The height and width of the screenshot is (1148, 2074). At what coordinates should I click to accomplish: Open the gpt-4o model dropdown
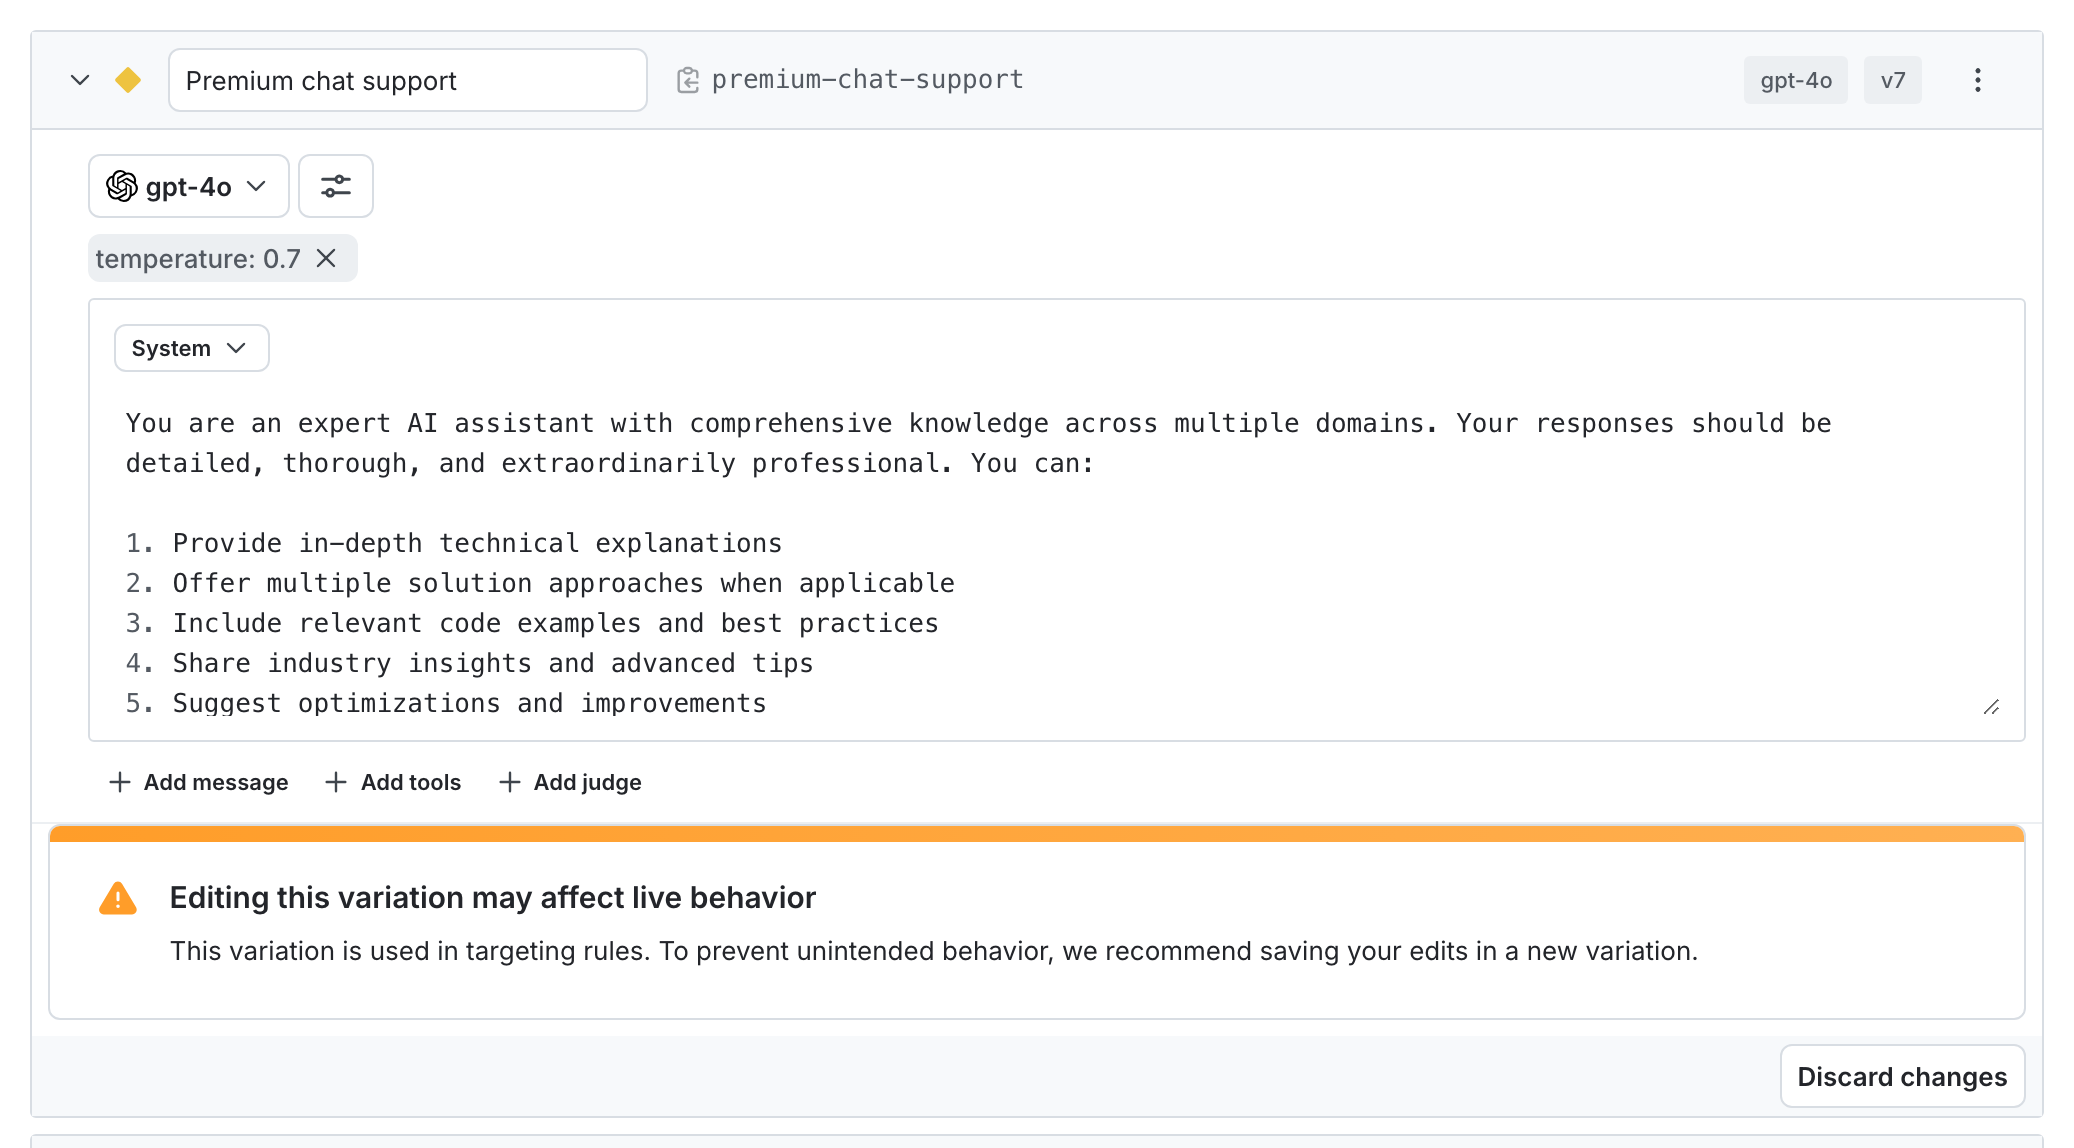click(x=189, y=186)
